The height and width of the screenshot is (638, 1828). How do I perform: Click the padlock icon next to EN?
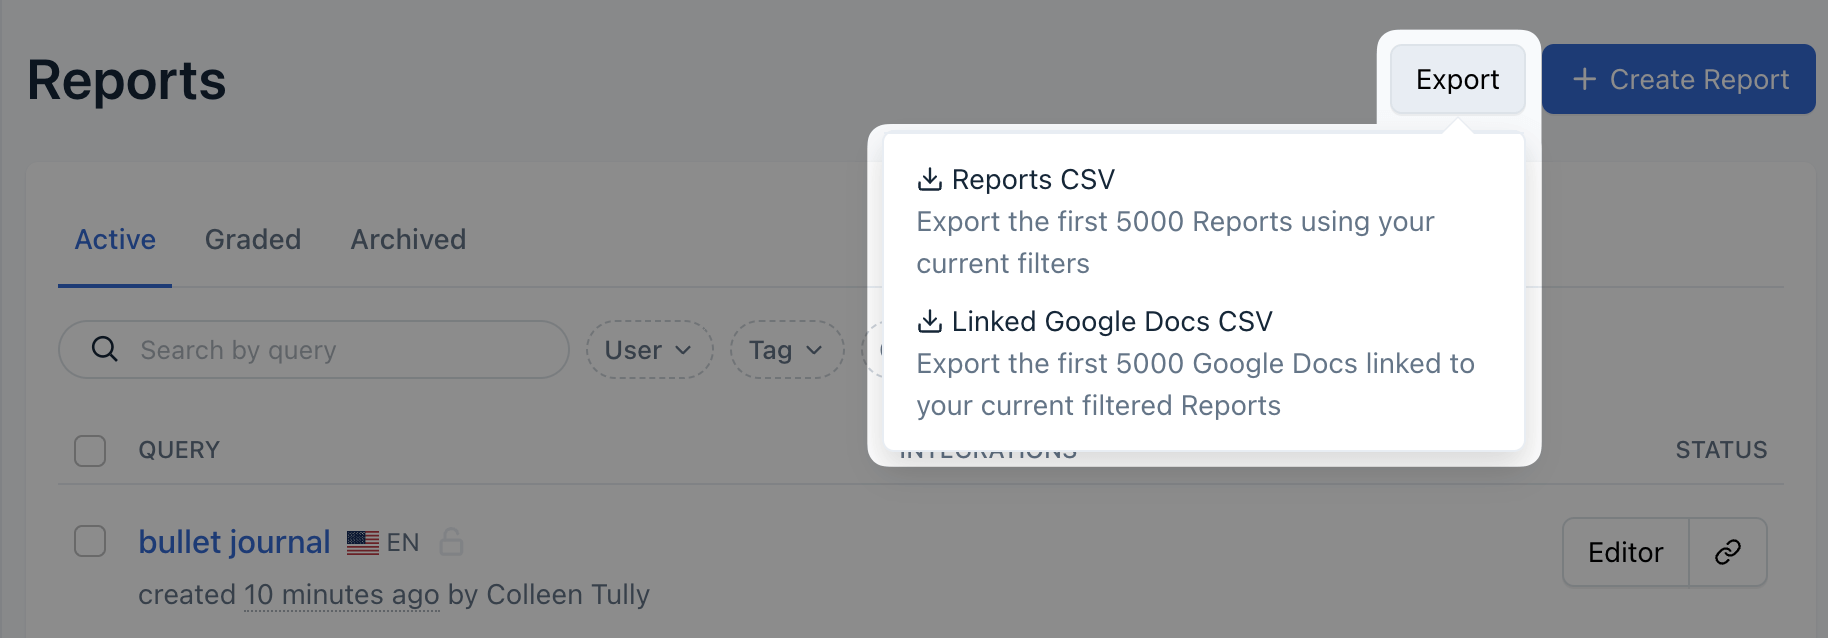(451, 542)
